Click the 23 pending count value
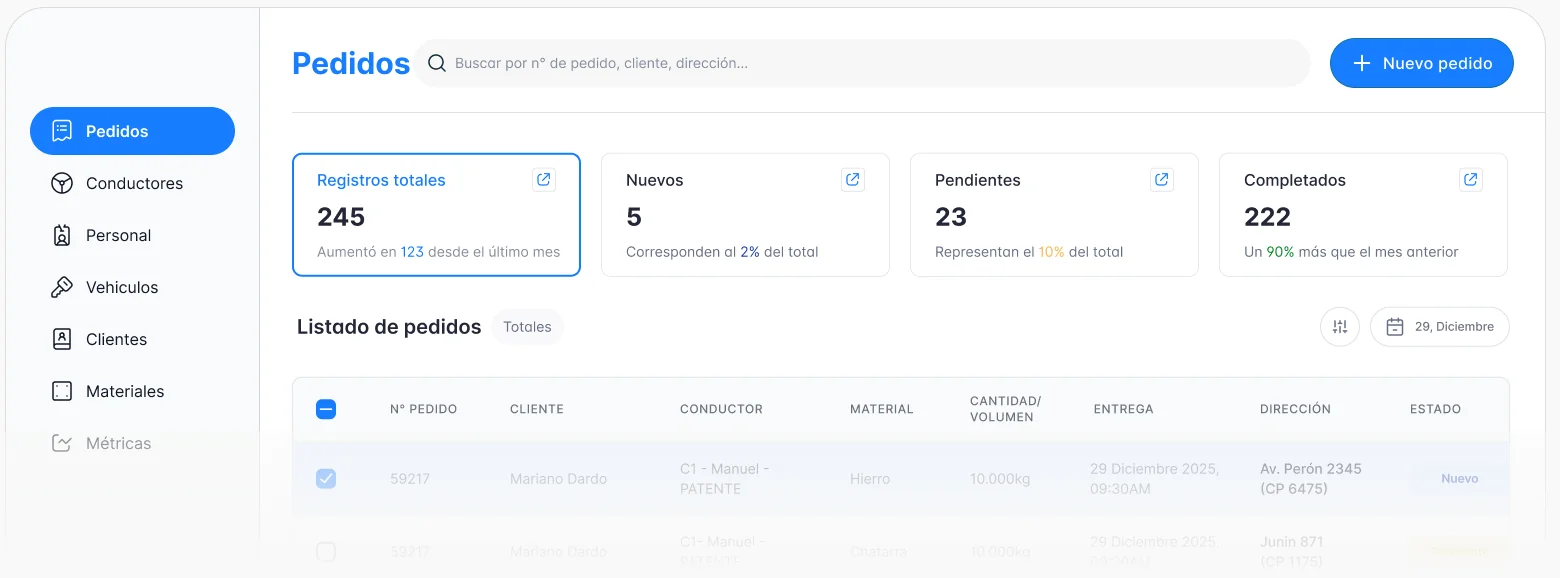Viewport: 1560px width, 578px height. click(x=951, y=217)
